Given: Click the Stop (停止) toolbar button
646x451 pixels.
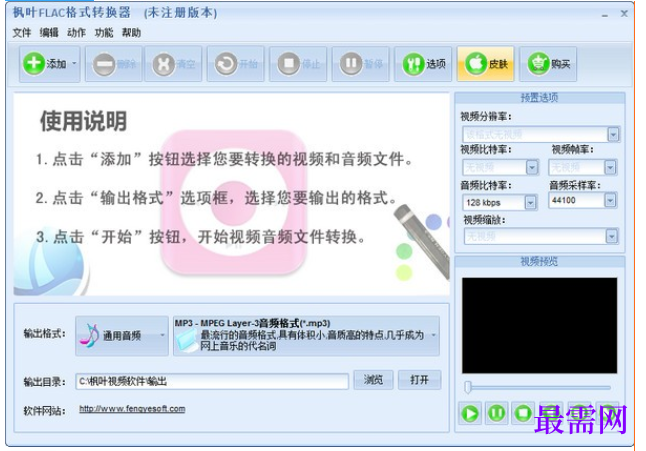Looking at the screenshot, I should (x=298, y=64).
